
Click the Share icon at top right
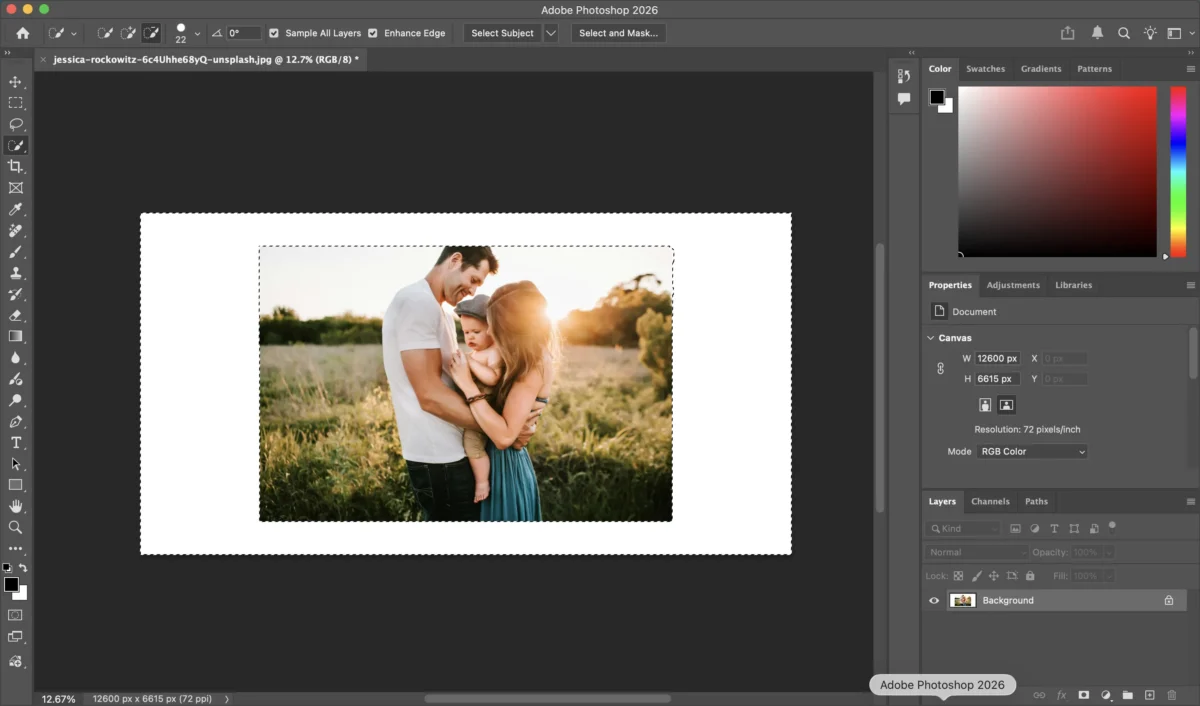[1068, 33]
